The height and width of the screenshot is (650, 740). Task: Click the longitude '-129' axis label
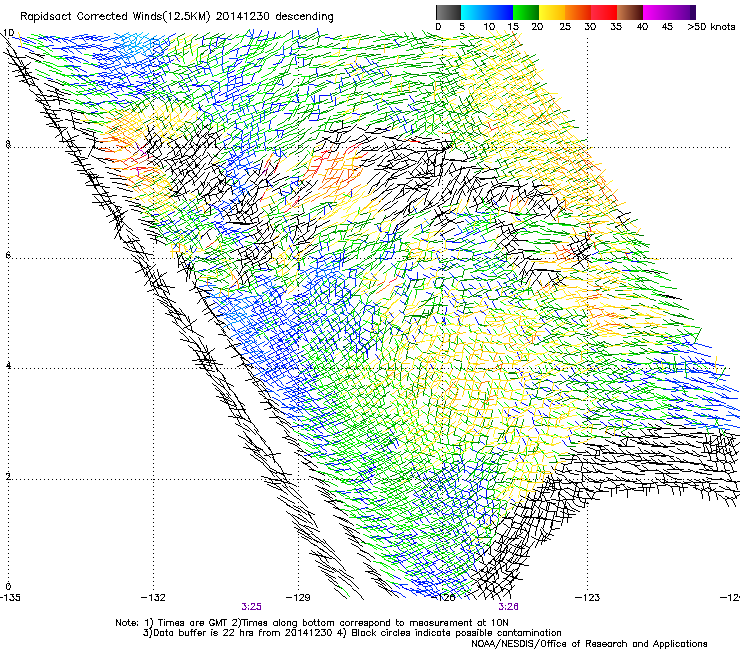pos(298,598)
